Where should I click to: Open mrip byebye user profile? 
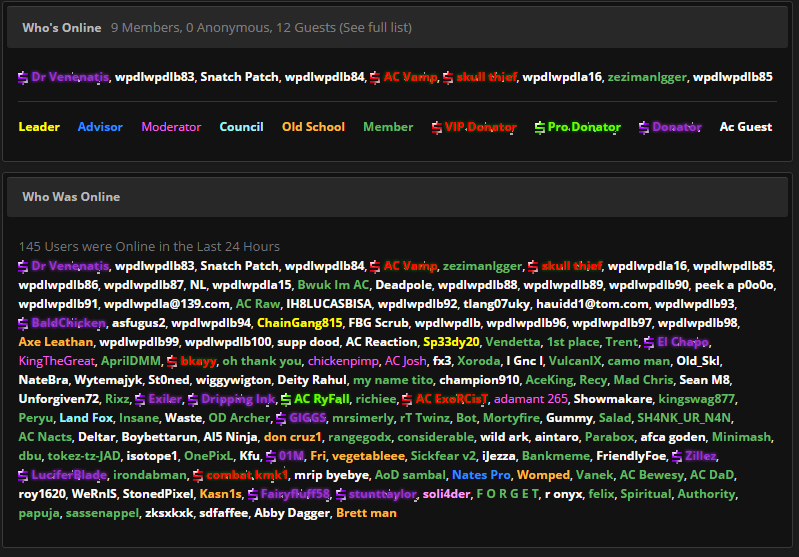click(332, 475)
